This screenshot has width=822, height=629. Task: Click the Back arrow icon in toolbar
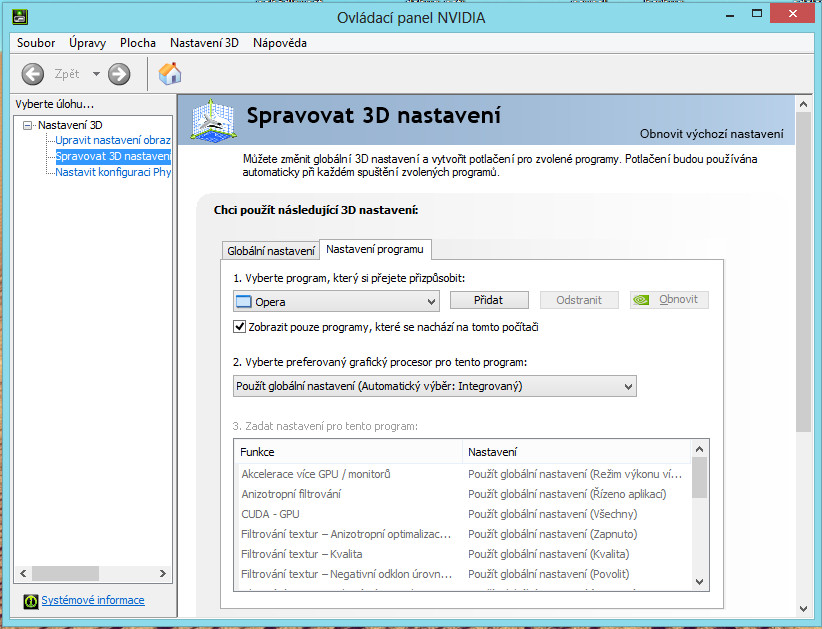33,74
